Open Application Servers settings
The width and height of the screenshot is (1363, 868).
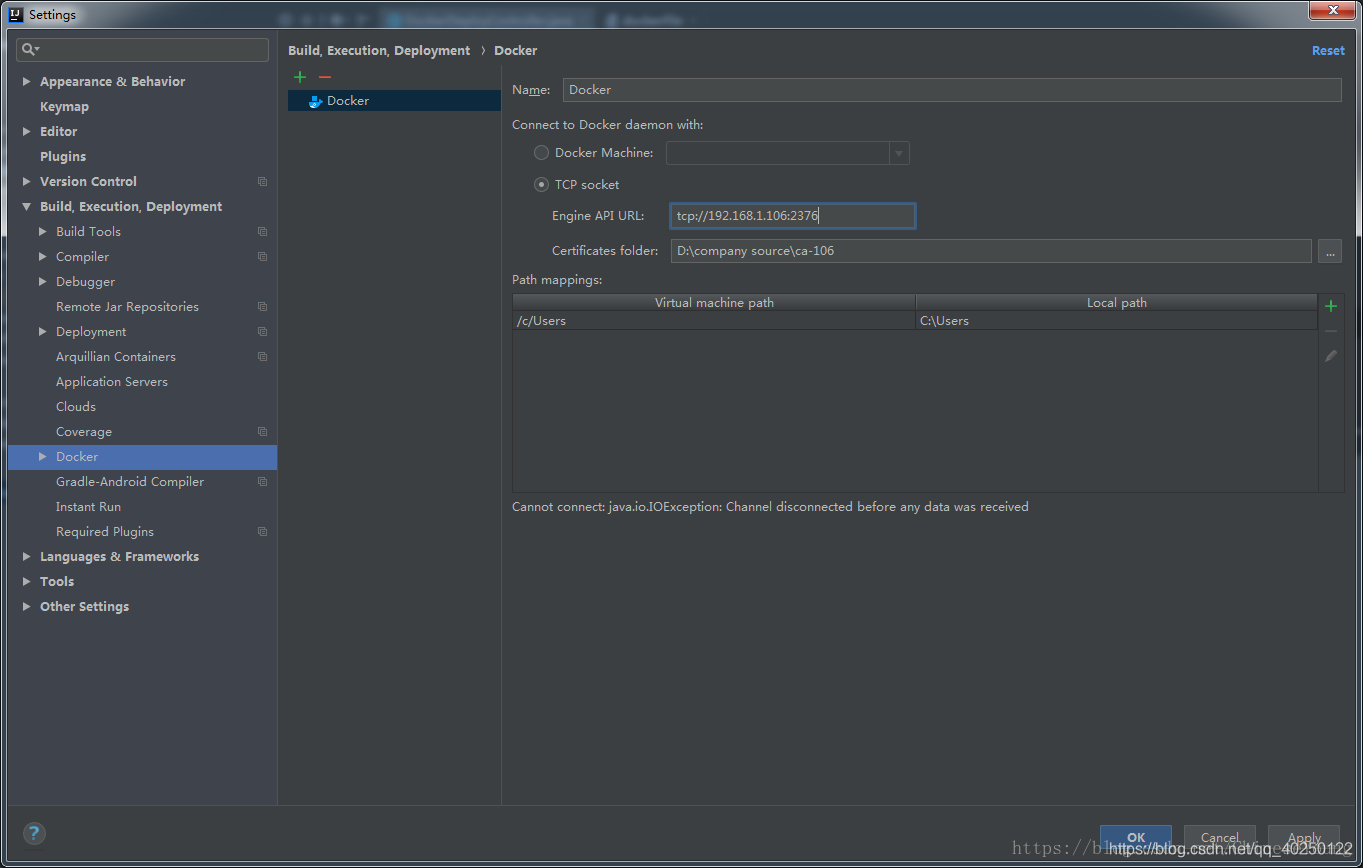(x=112, y=382)
